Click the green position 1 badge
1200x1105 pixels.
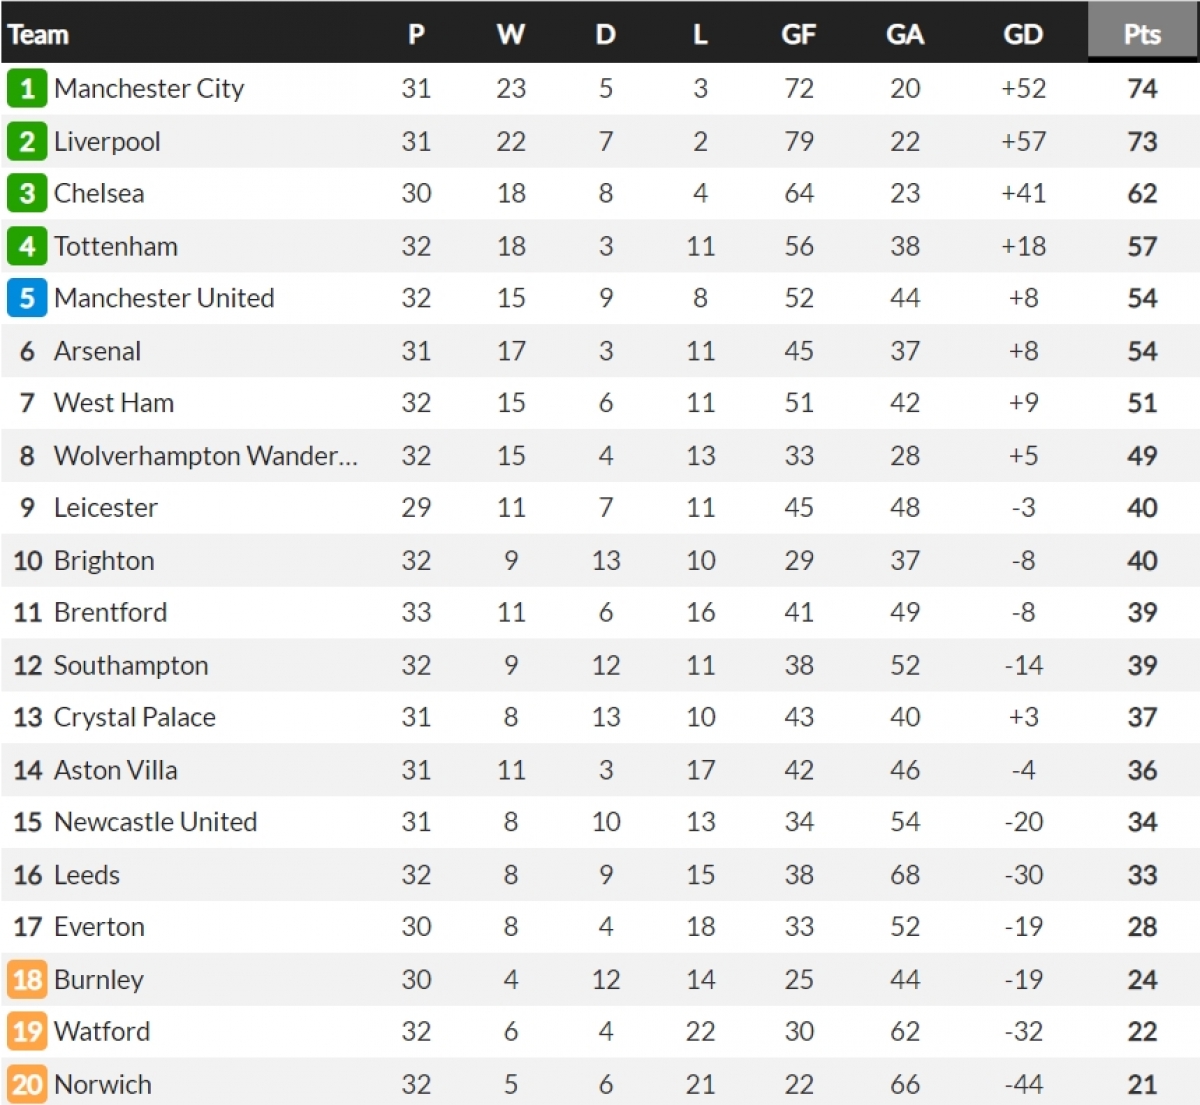(27, 89)
